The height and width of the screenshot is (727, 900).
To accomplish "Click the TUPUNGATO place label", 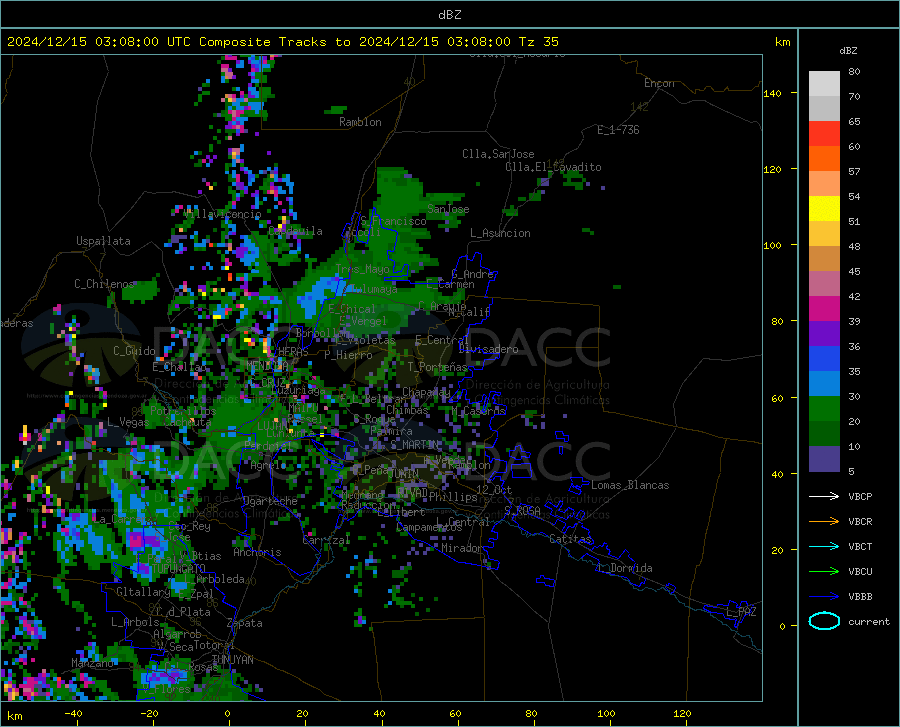I will point(179,569).
